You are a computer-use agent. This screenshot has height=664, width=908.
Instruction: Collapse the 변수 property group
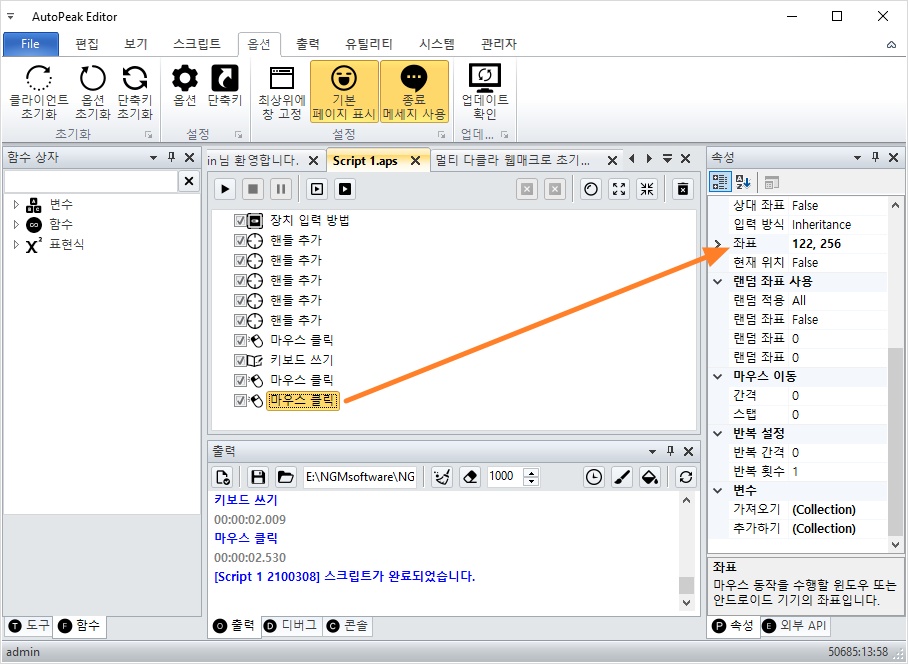point(718,491)
